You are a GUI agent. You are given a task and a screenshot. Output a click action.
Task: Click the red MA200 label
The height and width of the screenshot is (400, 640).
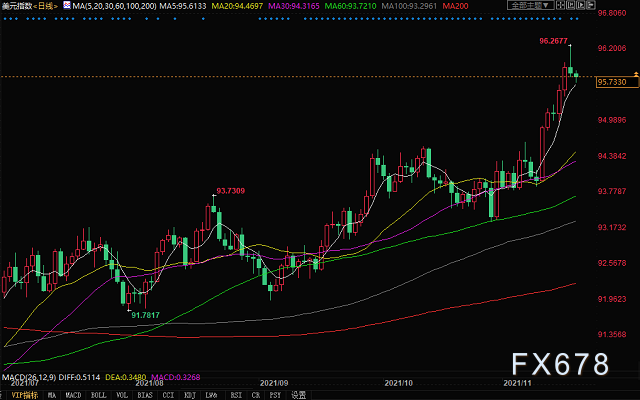pyautogui.click(x=456, y=6)
